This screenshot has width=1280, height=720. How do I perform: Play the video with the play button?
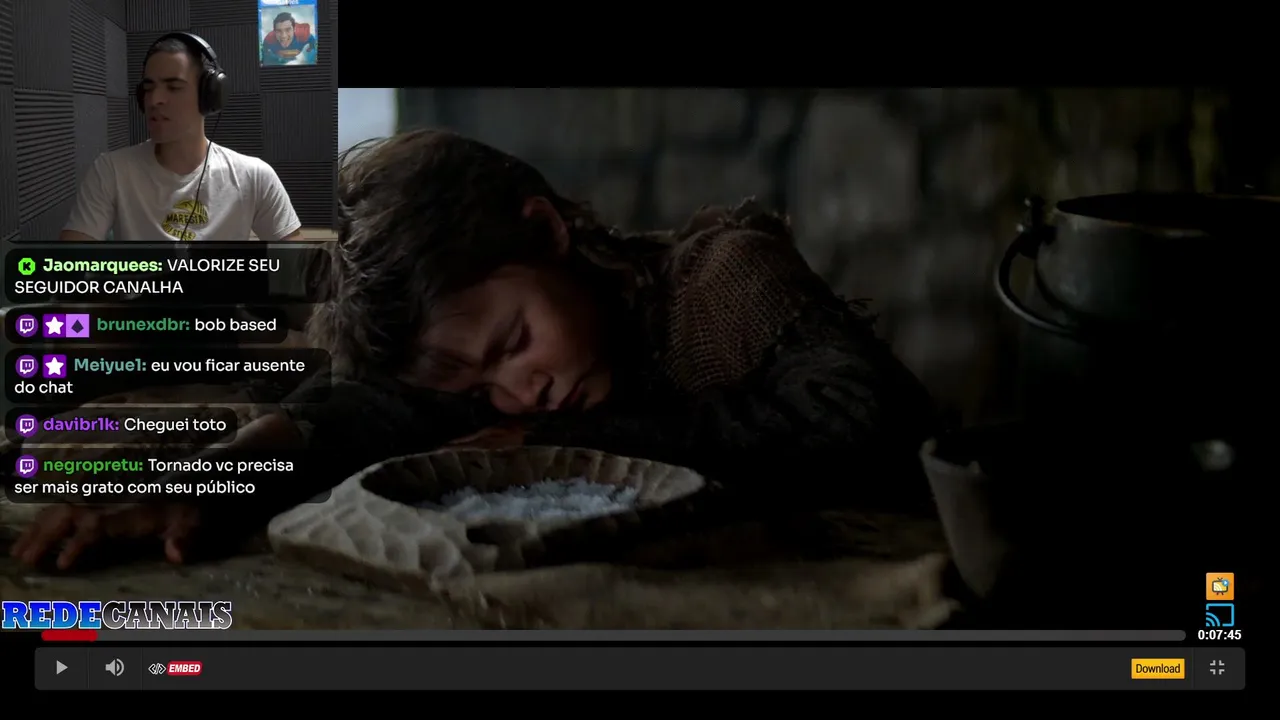tap(61, 668)
